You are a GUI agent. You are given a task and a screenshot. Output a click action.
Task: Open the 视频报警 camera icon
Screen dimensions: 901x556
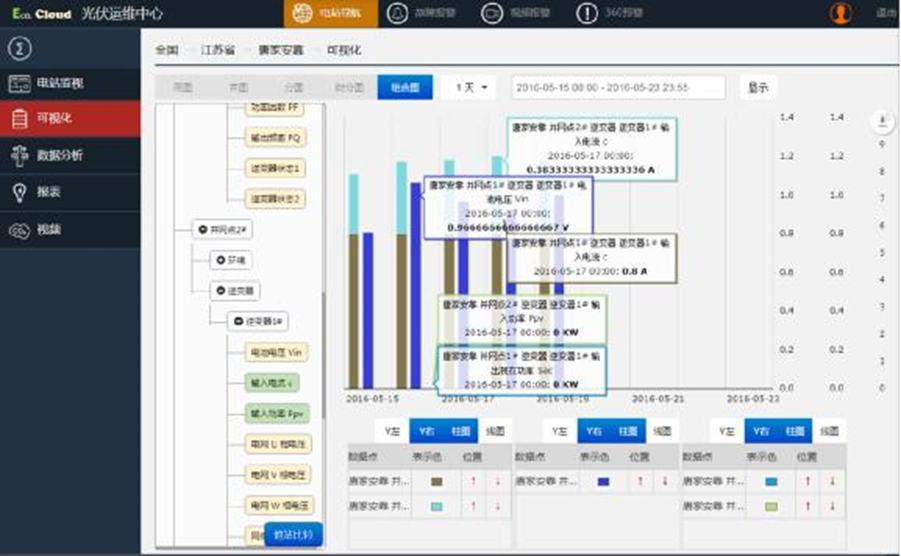point(491,13)
